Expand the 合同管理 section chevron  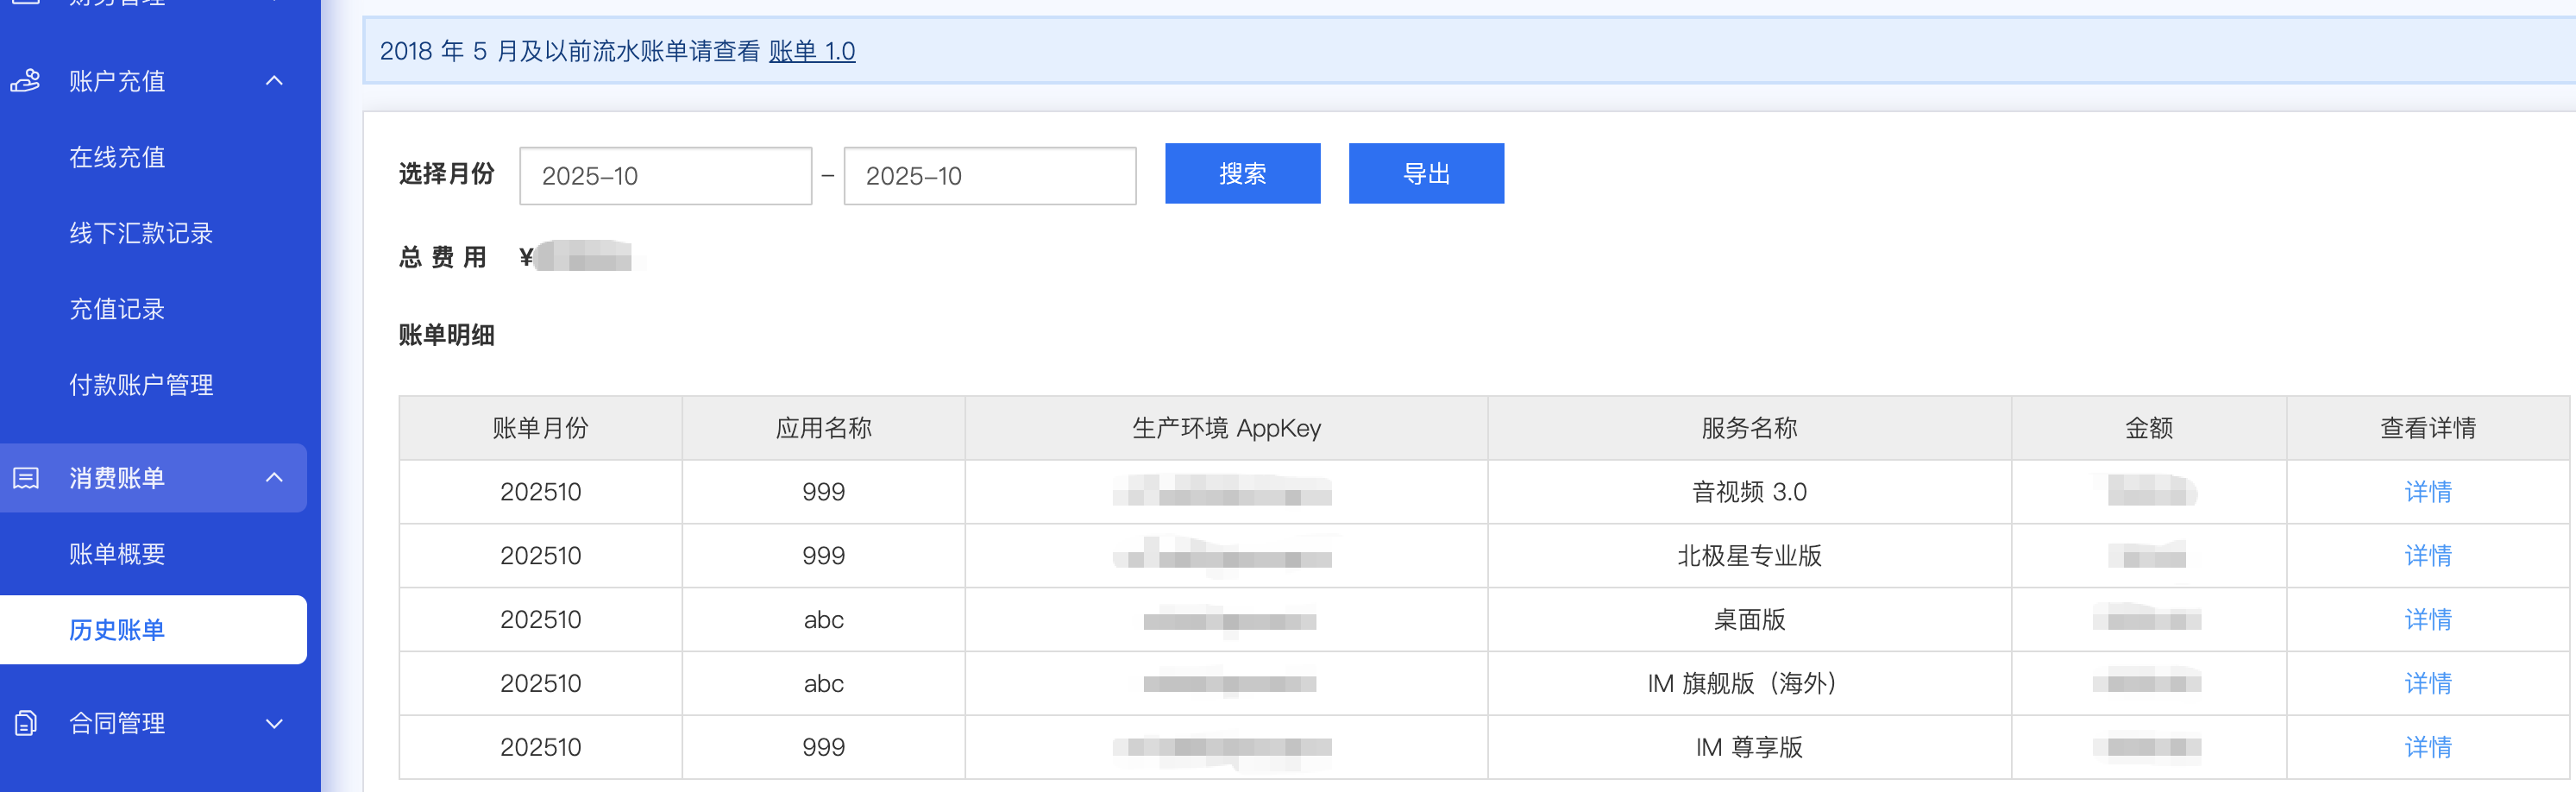(x=274, y=723)
